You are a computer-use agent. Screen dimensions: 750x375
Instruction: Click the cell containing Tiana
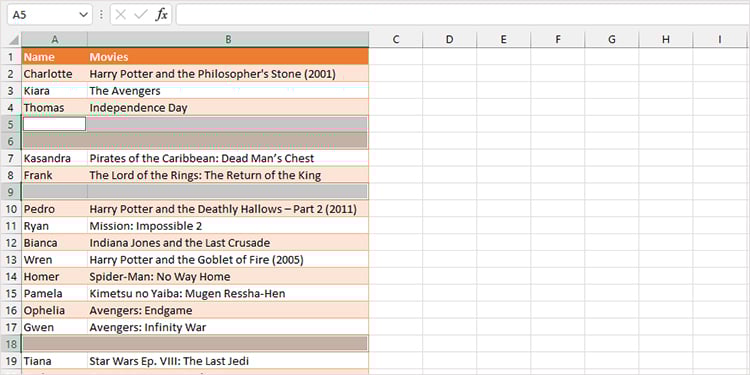(55, 361)
